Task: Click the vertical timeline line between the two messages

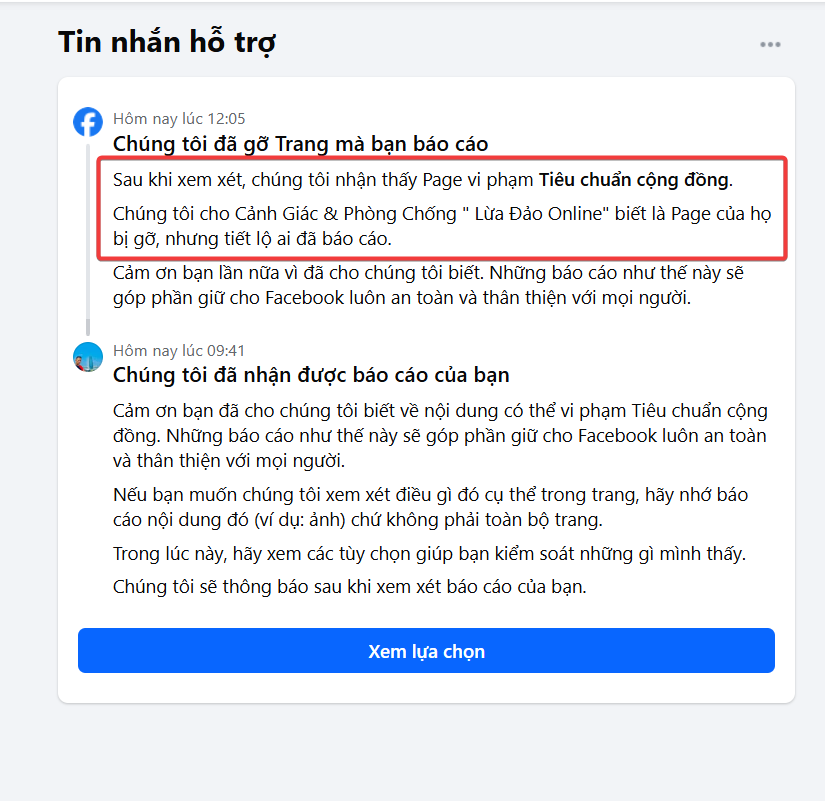Action: 88,238
